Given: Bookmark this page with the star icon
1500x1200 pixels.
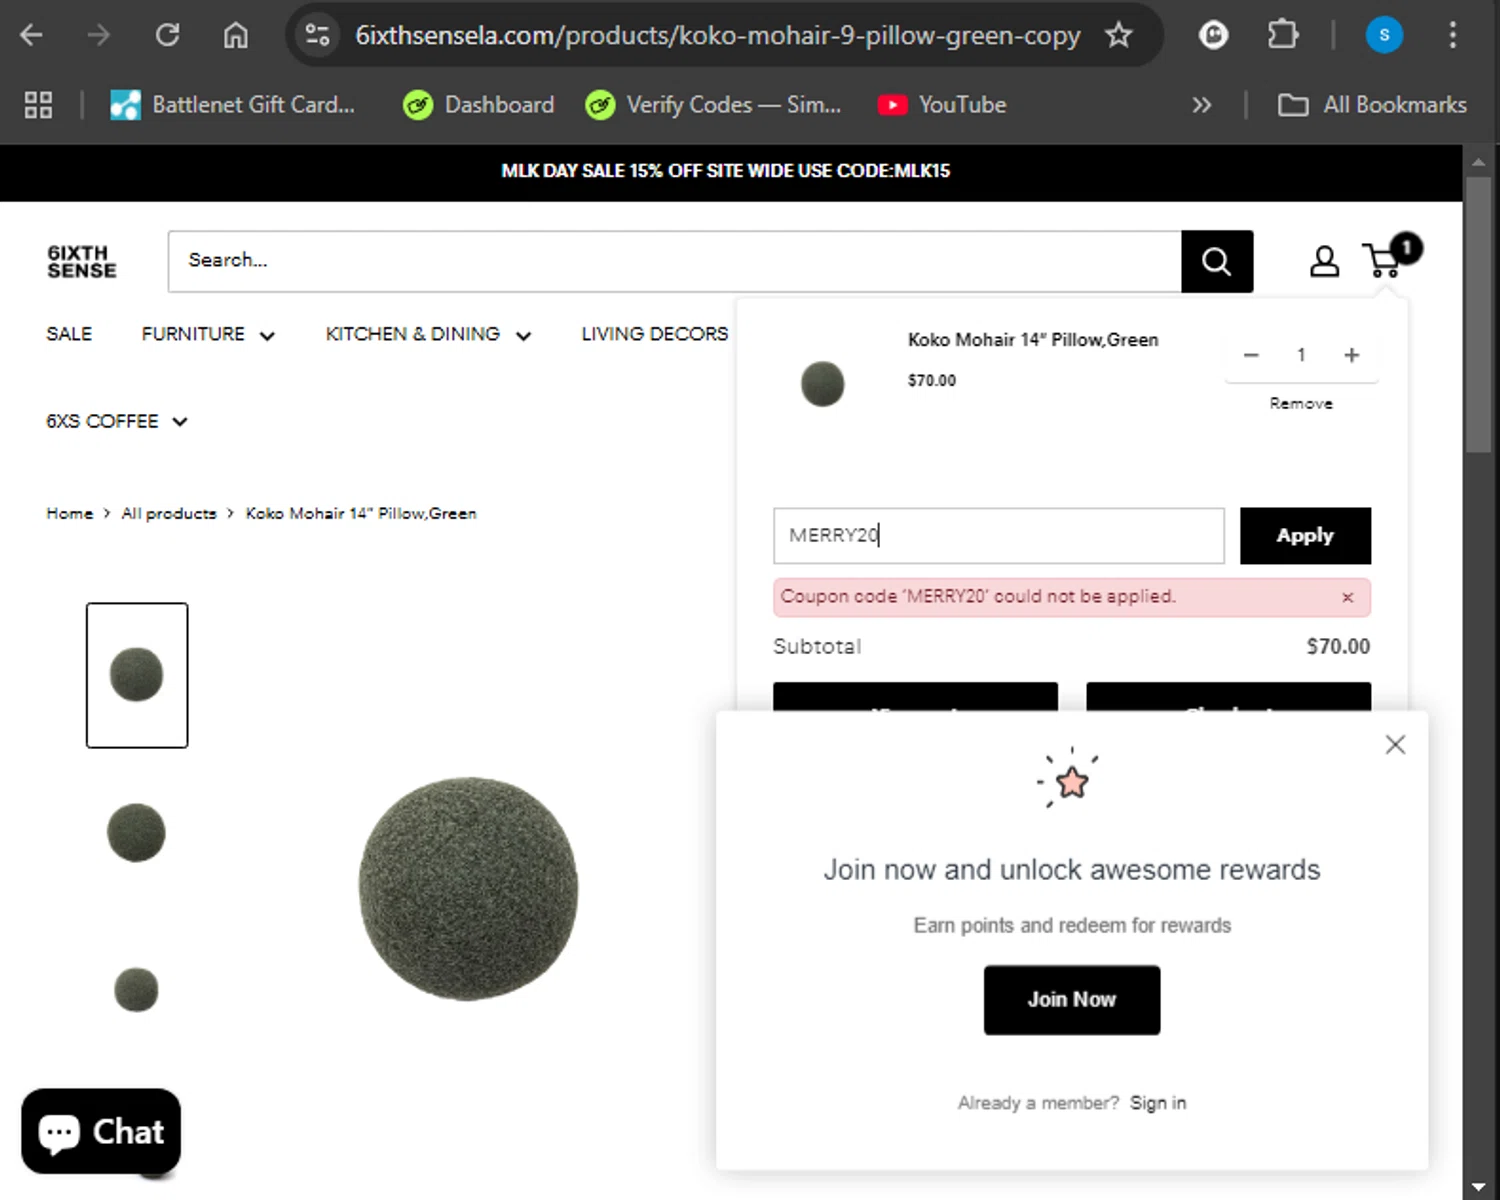Looking at the screenshot, I should click(x=1119, y=36).
